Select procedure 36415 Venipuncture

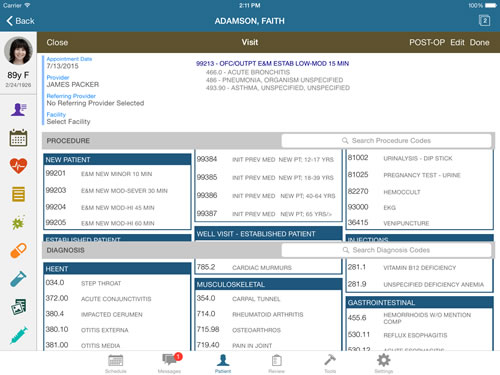[419, 223]
